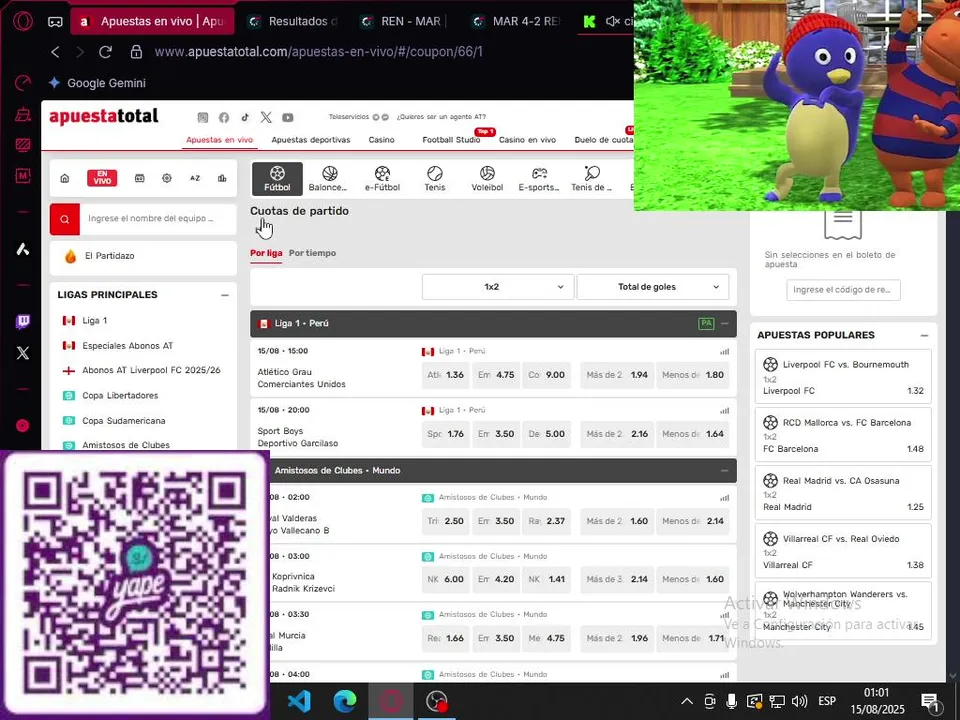Reload the browser page
Viewport: 960px width, 720px height.
(105, 52)
